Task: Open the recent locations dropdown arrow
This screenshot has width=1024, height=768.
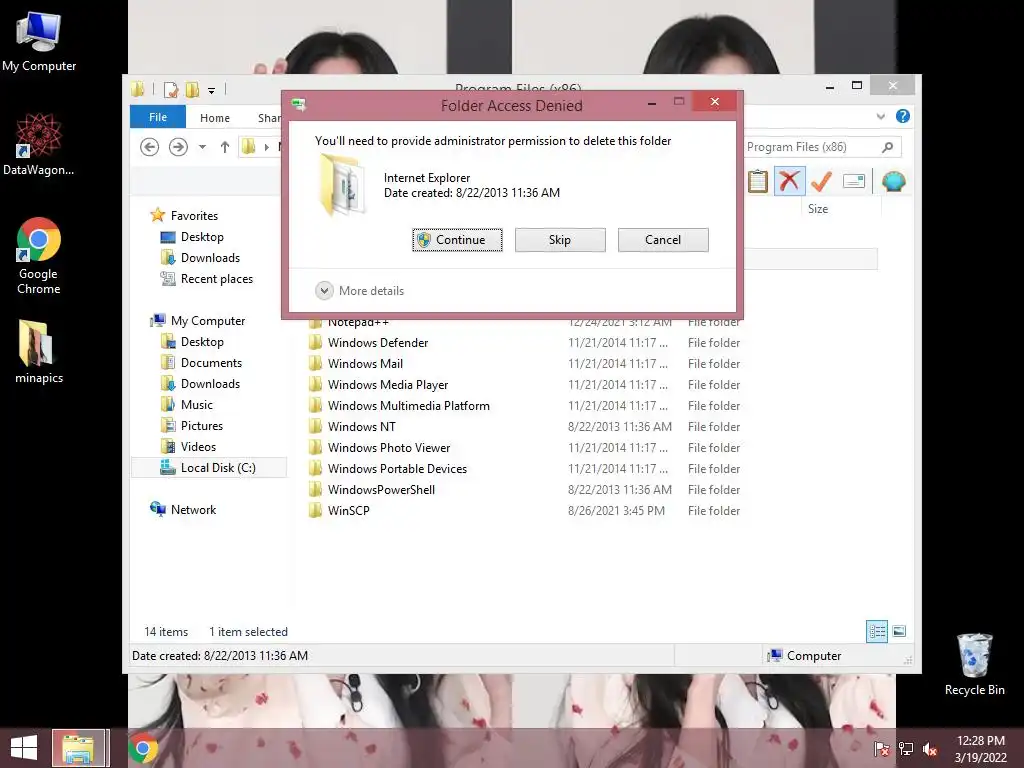Action: click(x=202, y=147)
